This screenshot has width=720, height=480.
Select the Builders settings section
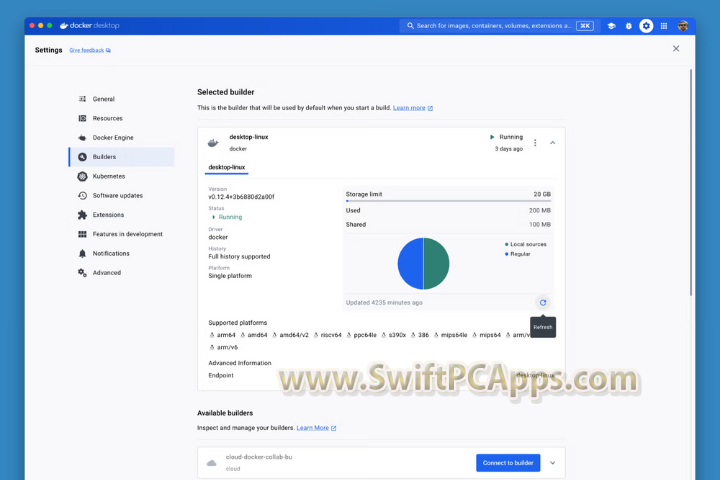122,157
